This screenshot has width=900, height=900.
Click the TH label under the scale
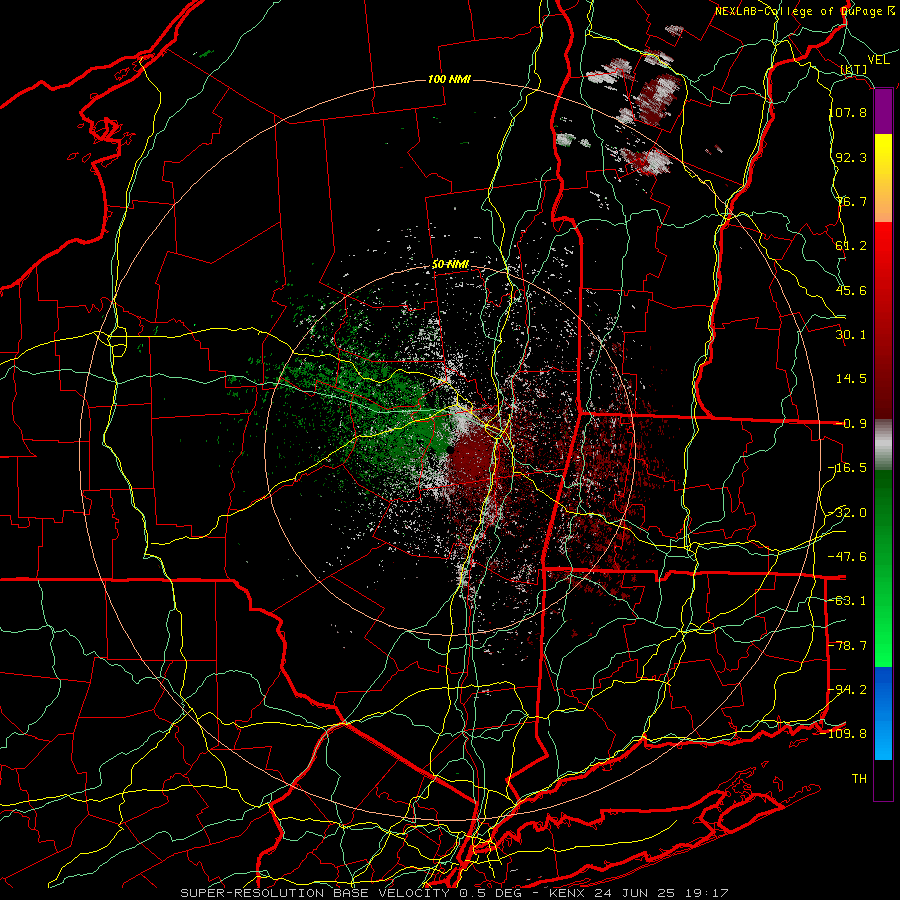(x=859, y=779)
